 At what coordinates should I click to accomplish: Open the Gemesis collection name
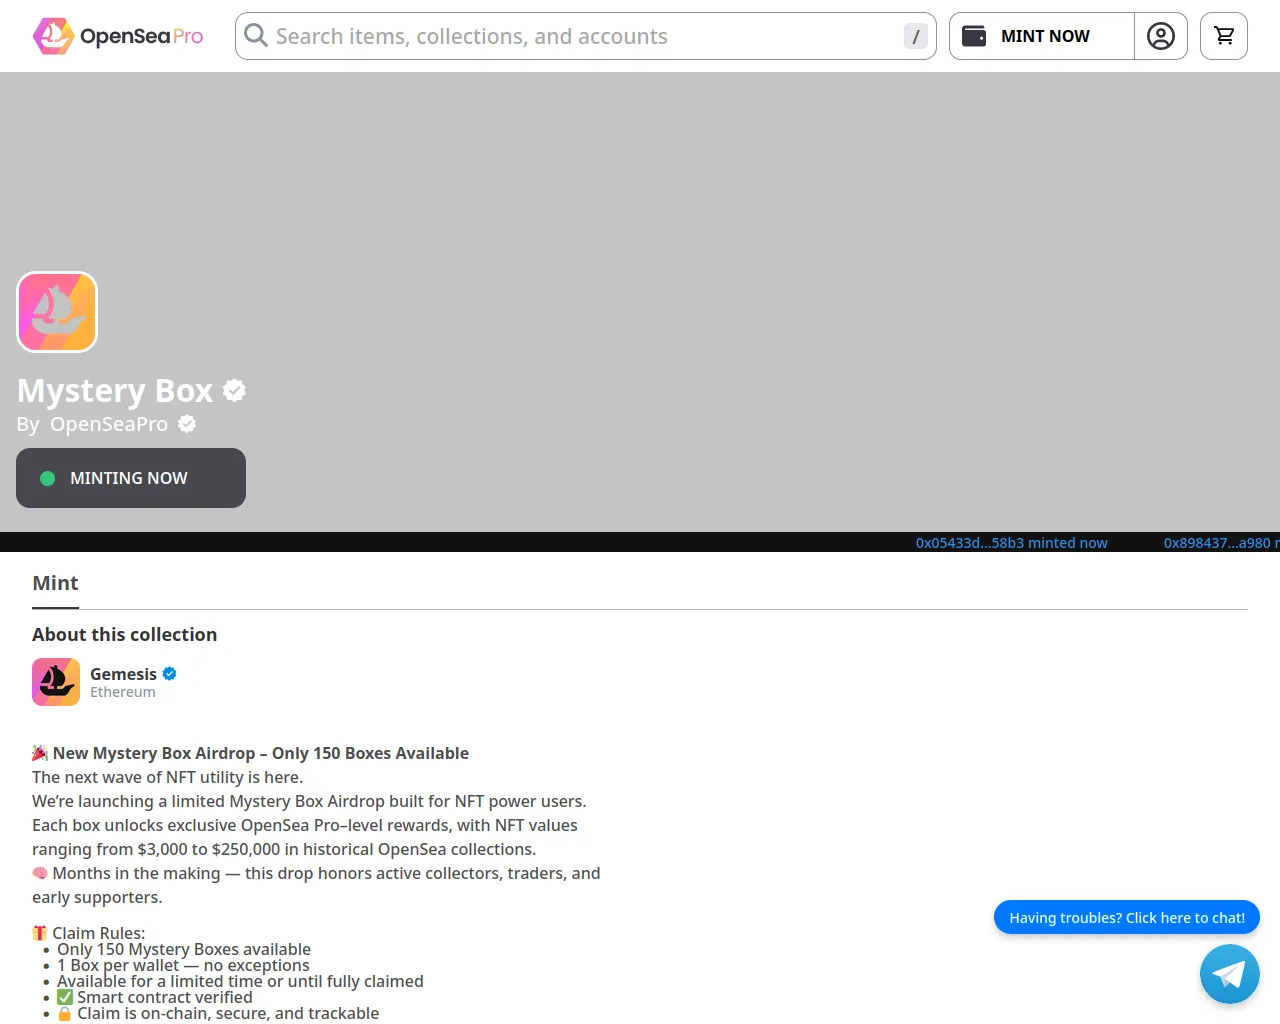tap(123, 674)
